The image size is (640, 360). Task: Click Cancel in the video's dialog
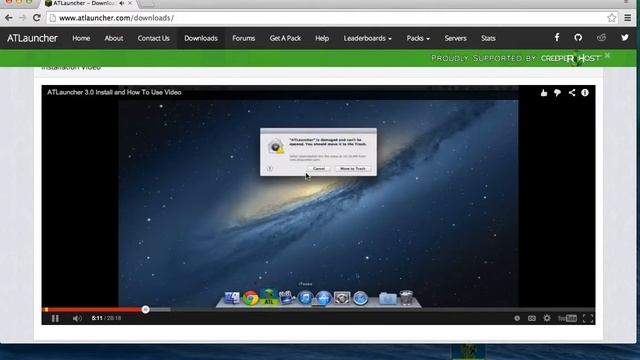click(x=318, y=169)
